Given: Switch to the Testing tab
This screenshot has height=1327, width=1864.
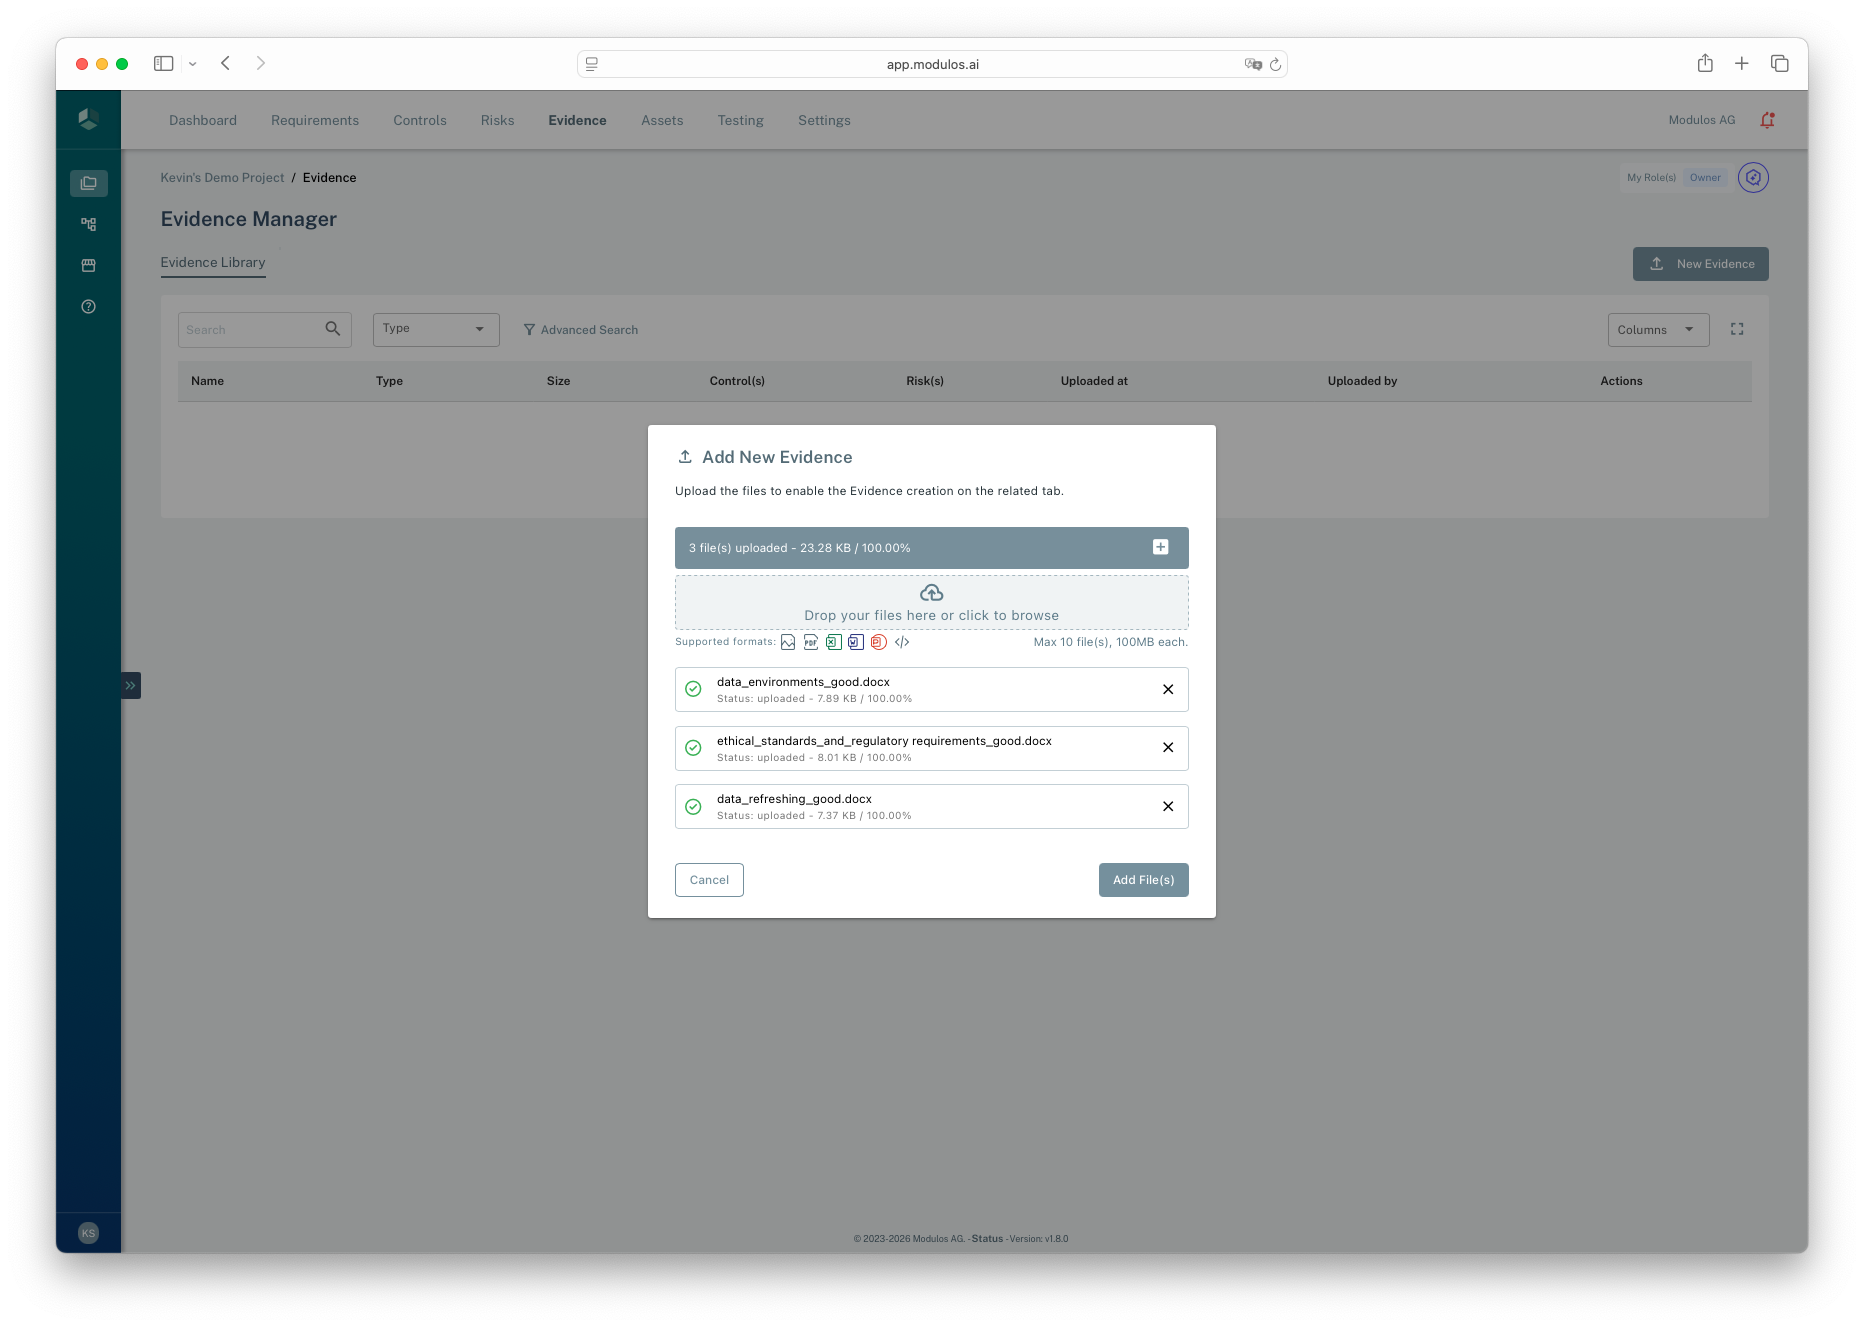Looking at the screenshot, I should [740, 120].
